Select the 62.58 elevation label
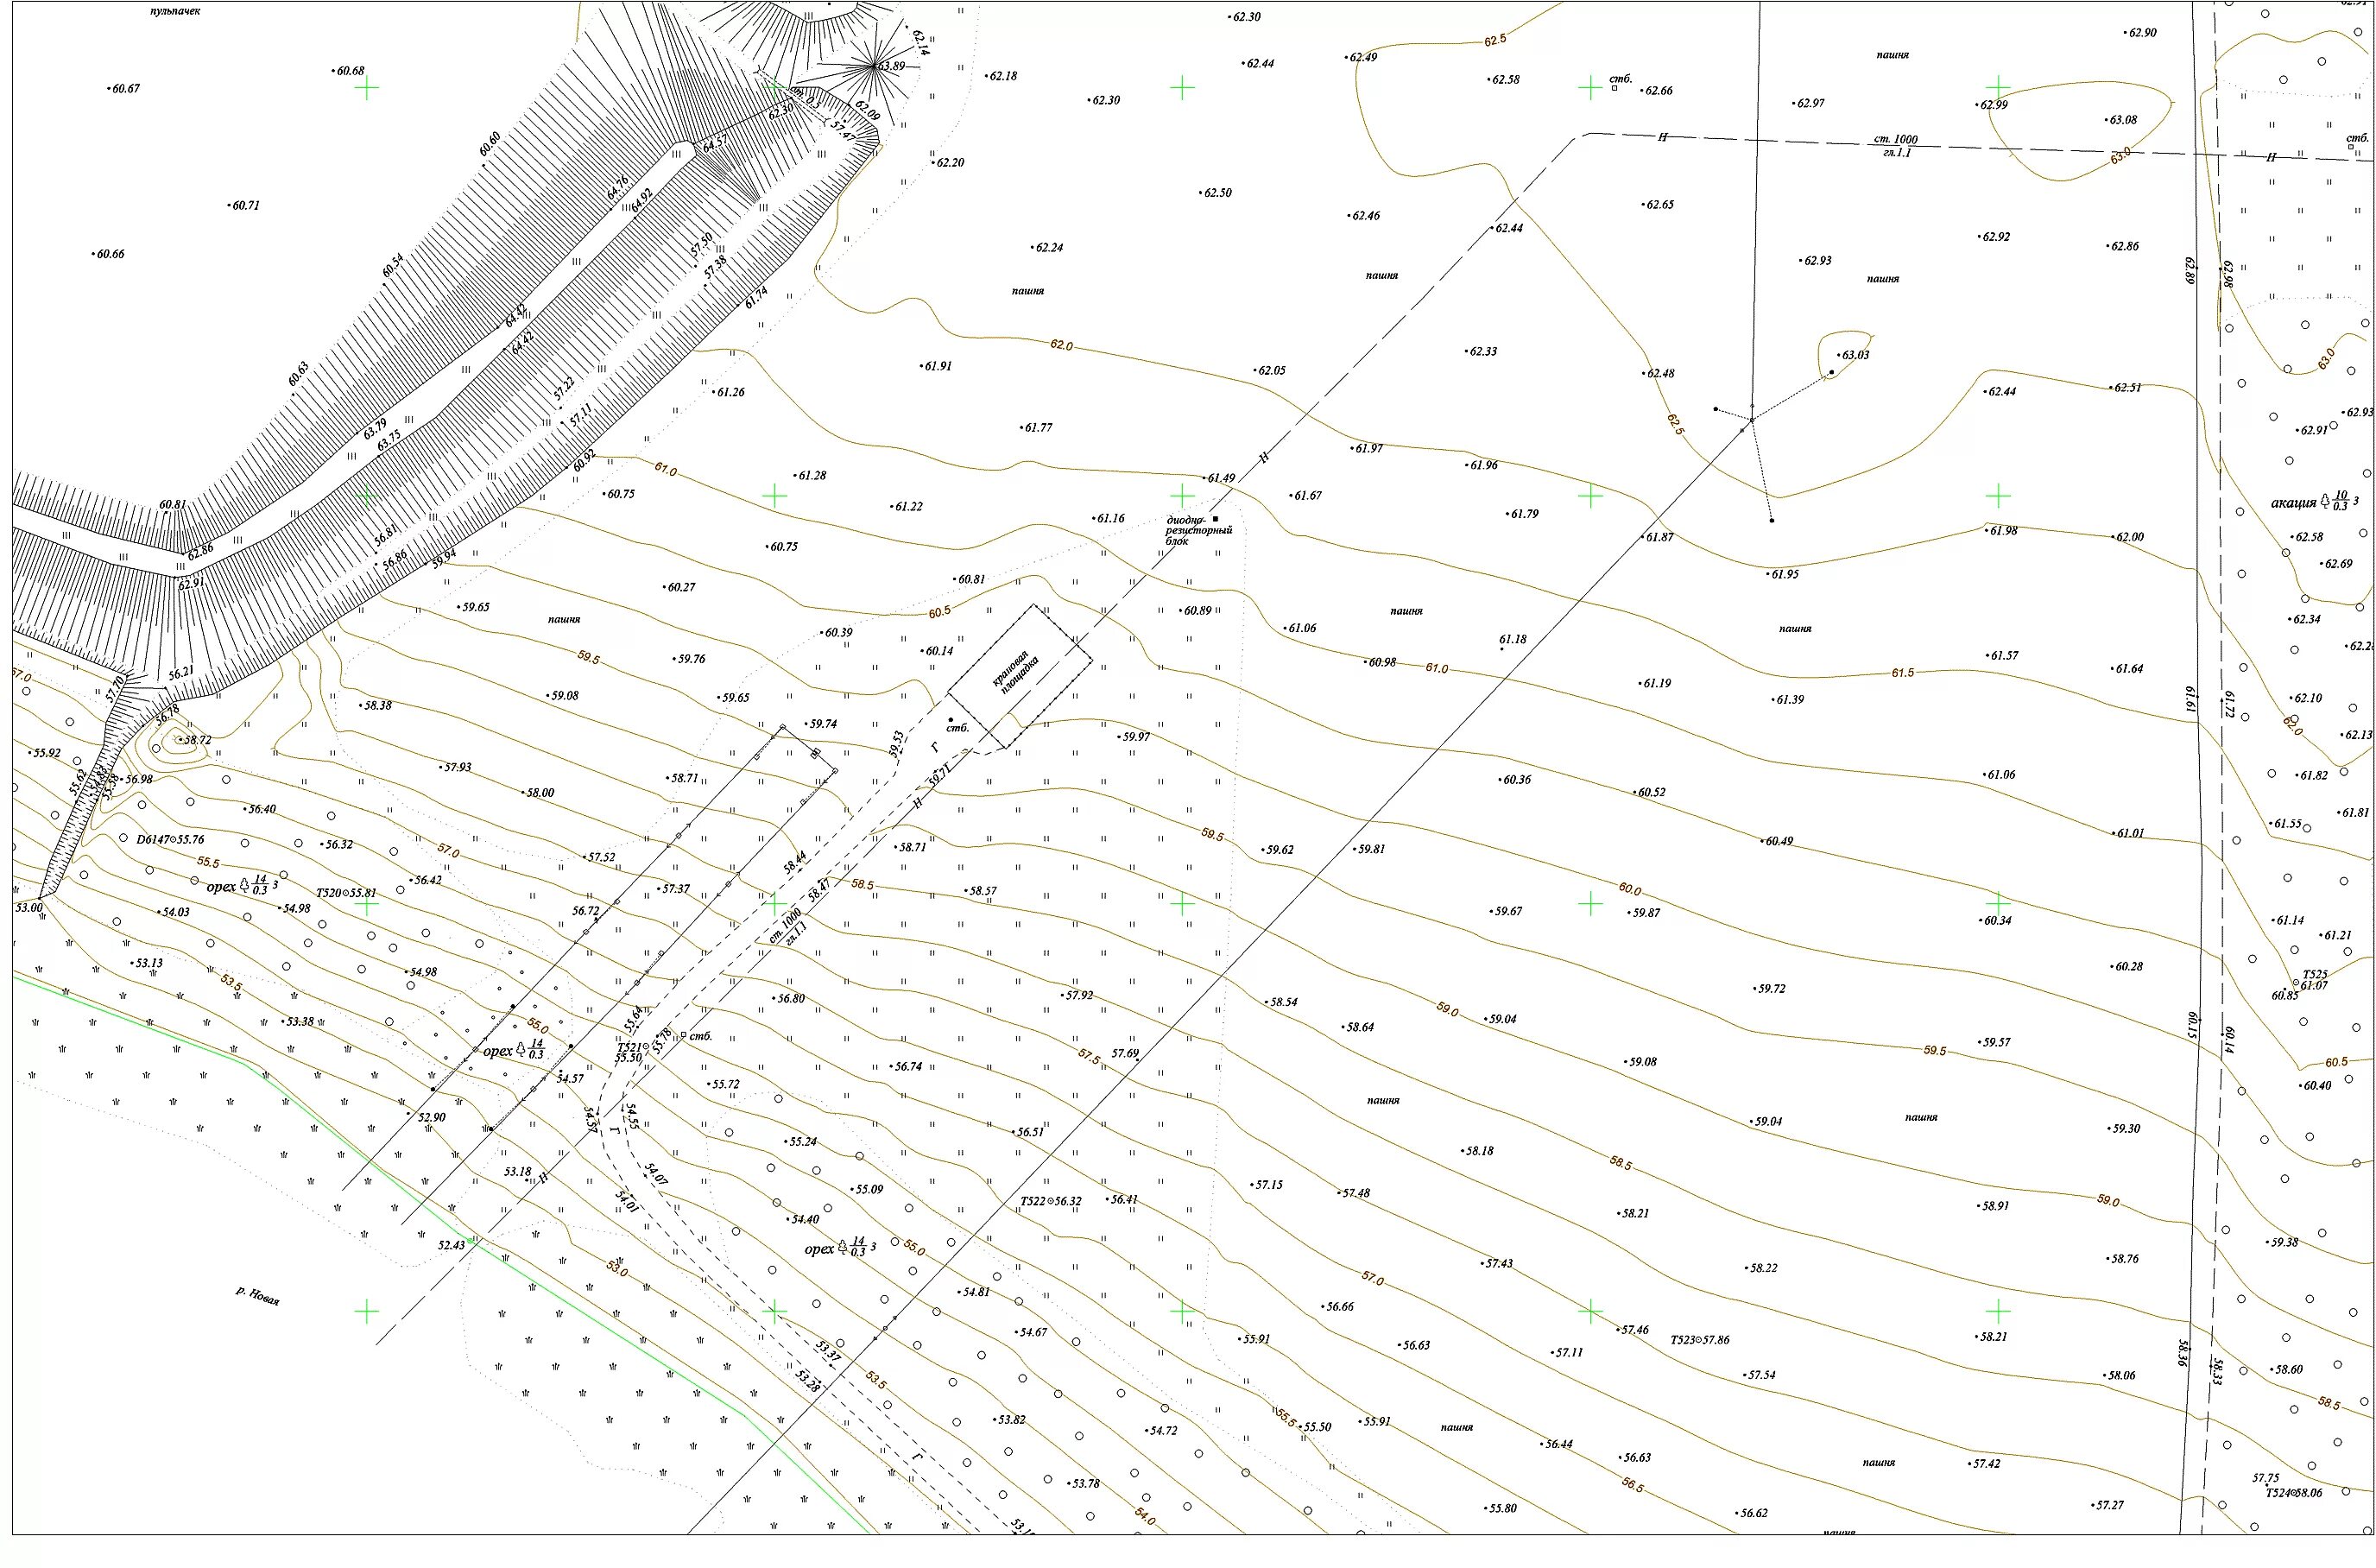This screenshot has width=2376, height=1568. pos(1506,79)
